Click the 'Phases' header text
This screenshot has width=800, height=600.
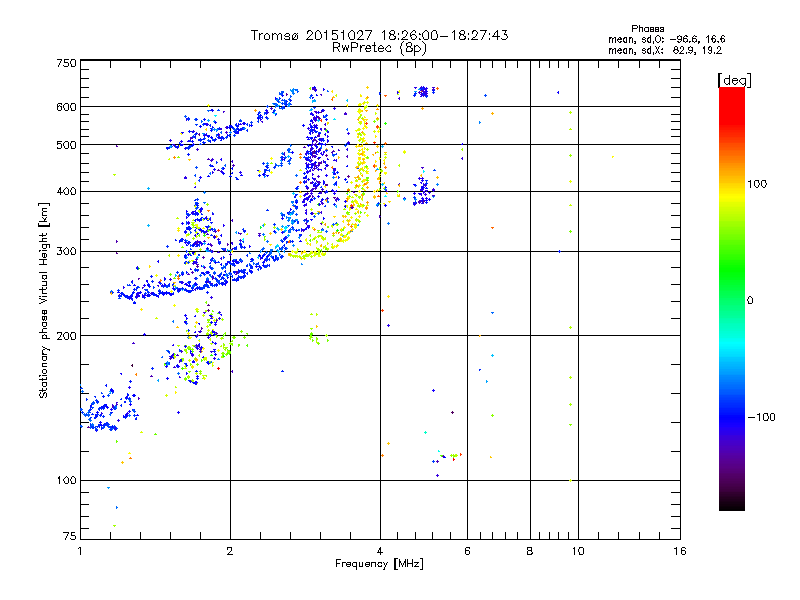point(647,29)
